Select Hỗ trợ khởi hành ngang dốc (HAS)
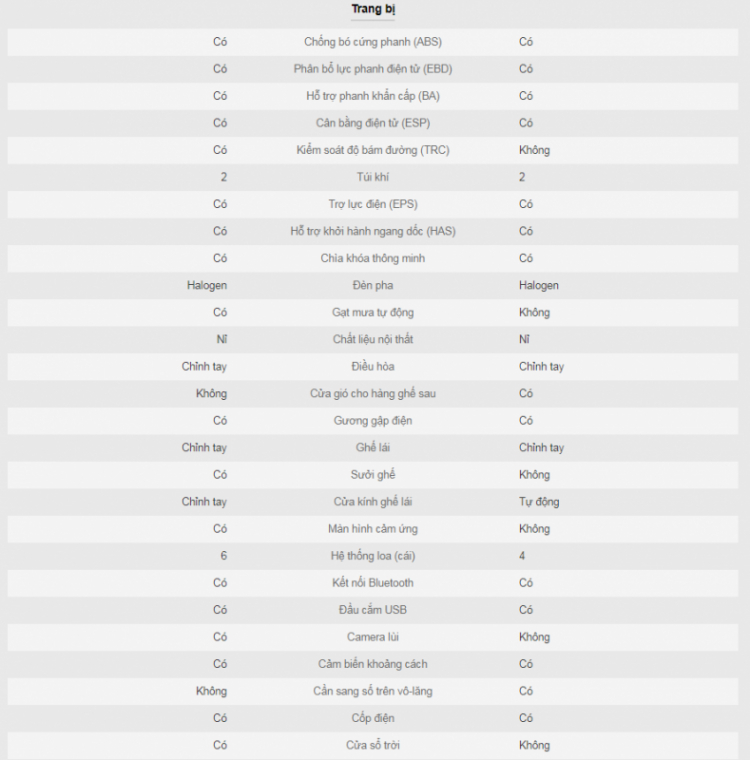Screen dimensions: 750x760 pos(373,231)
